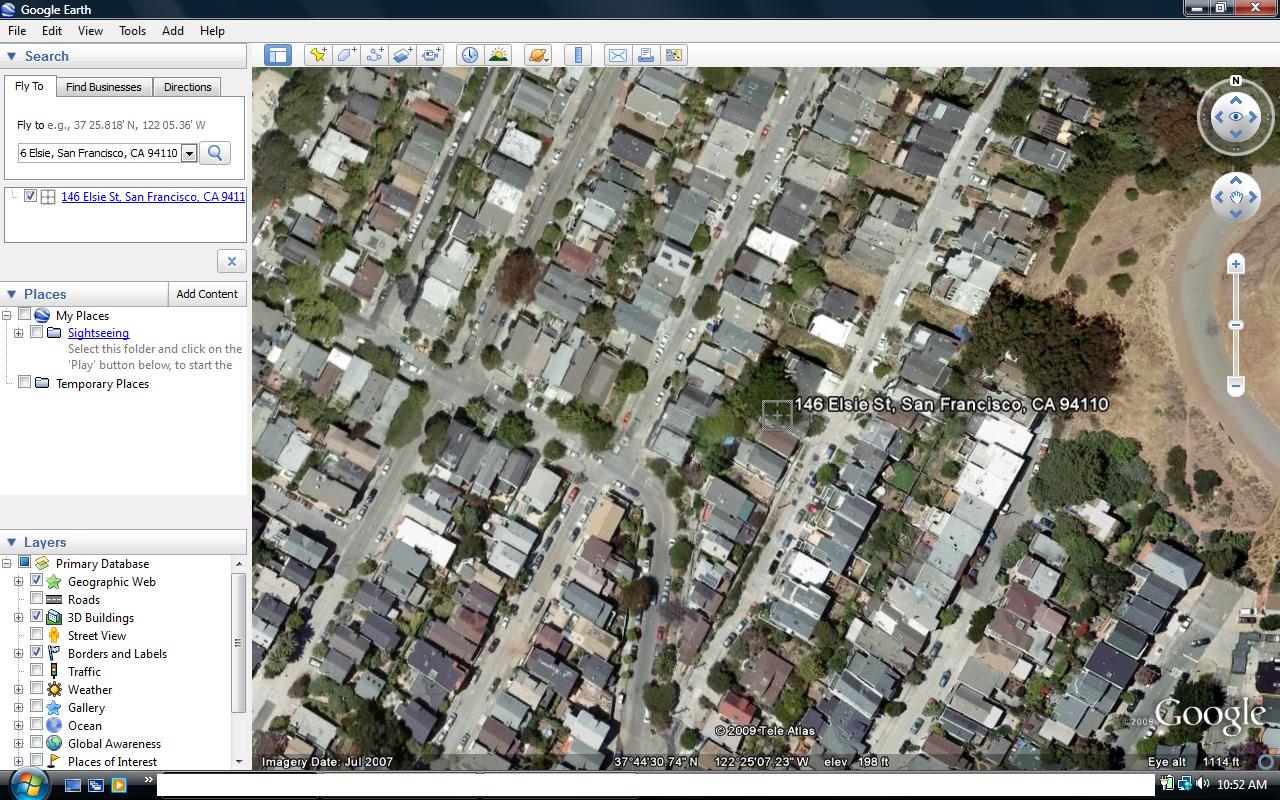Click the zoom out minus button

[x=1236, y=385]
